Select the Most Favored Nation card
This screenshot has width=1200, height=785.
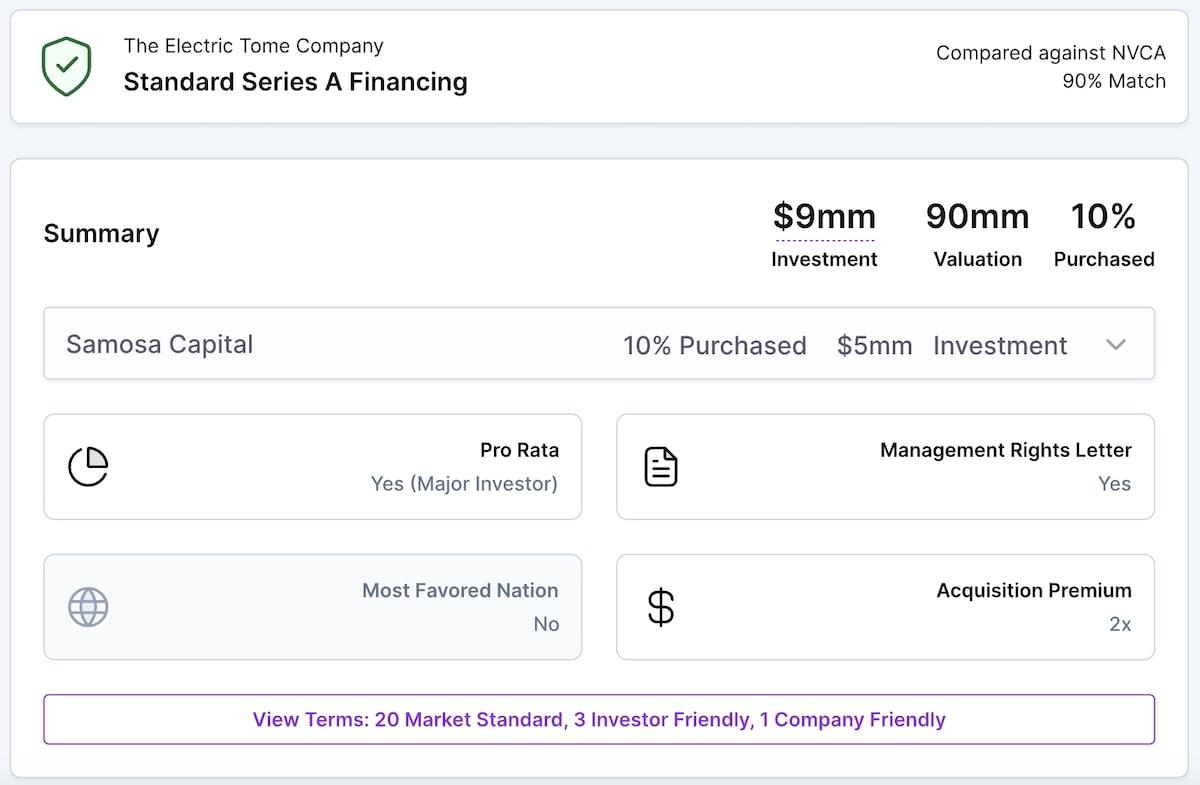(312, 607)
